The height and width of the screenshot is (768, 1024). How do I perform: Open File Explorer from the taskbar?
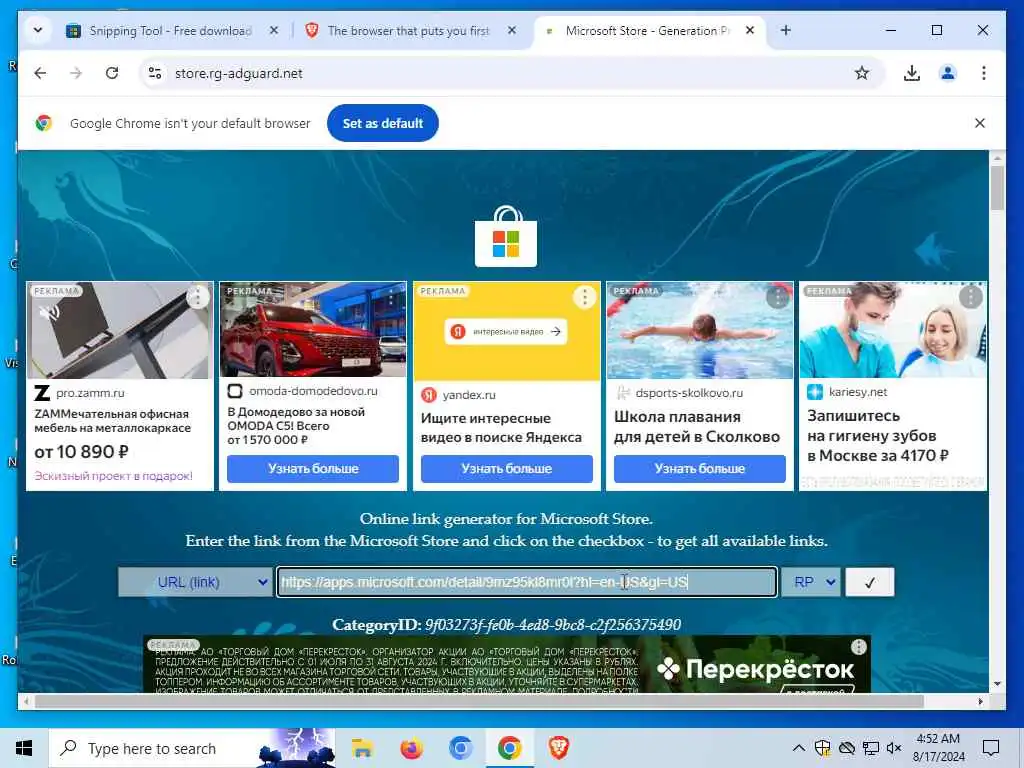362,748
